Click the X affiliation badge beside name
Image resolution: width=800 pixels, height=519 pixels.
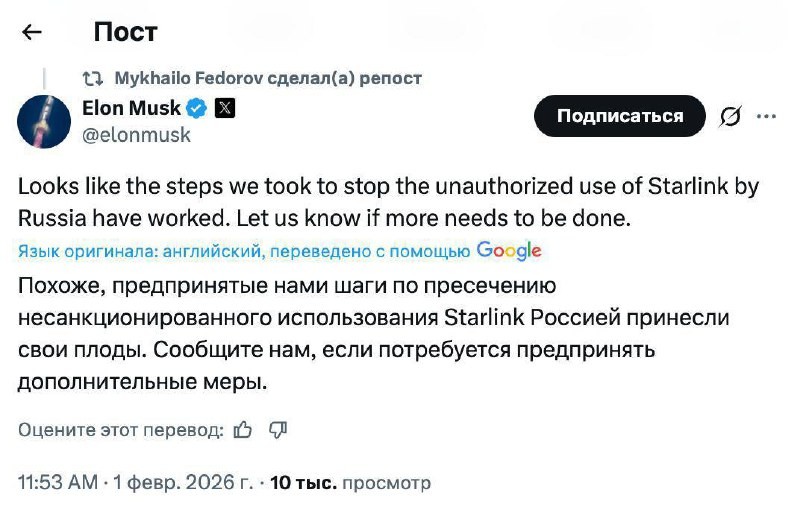click(225, 109)
